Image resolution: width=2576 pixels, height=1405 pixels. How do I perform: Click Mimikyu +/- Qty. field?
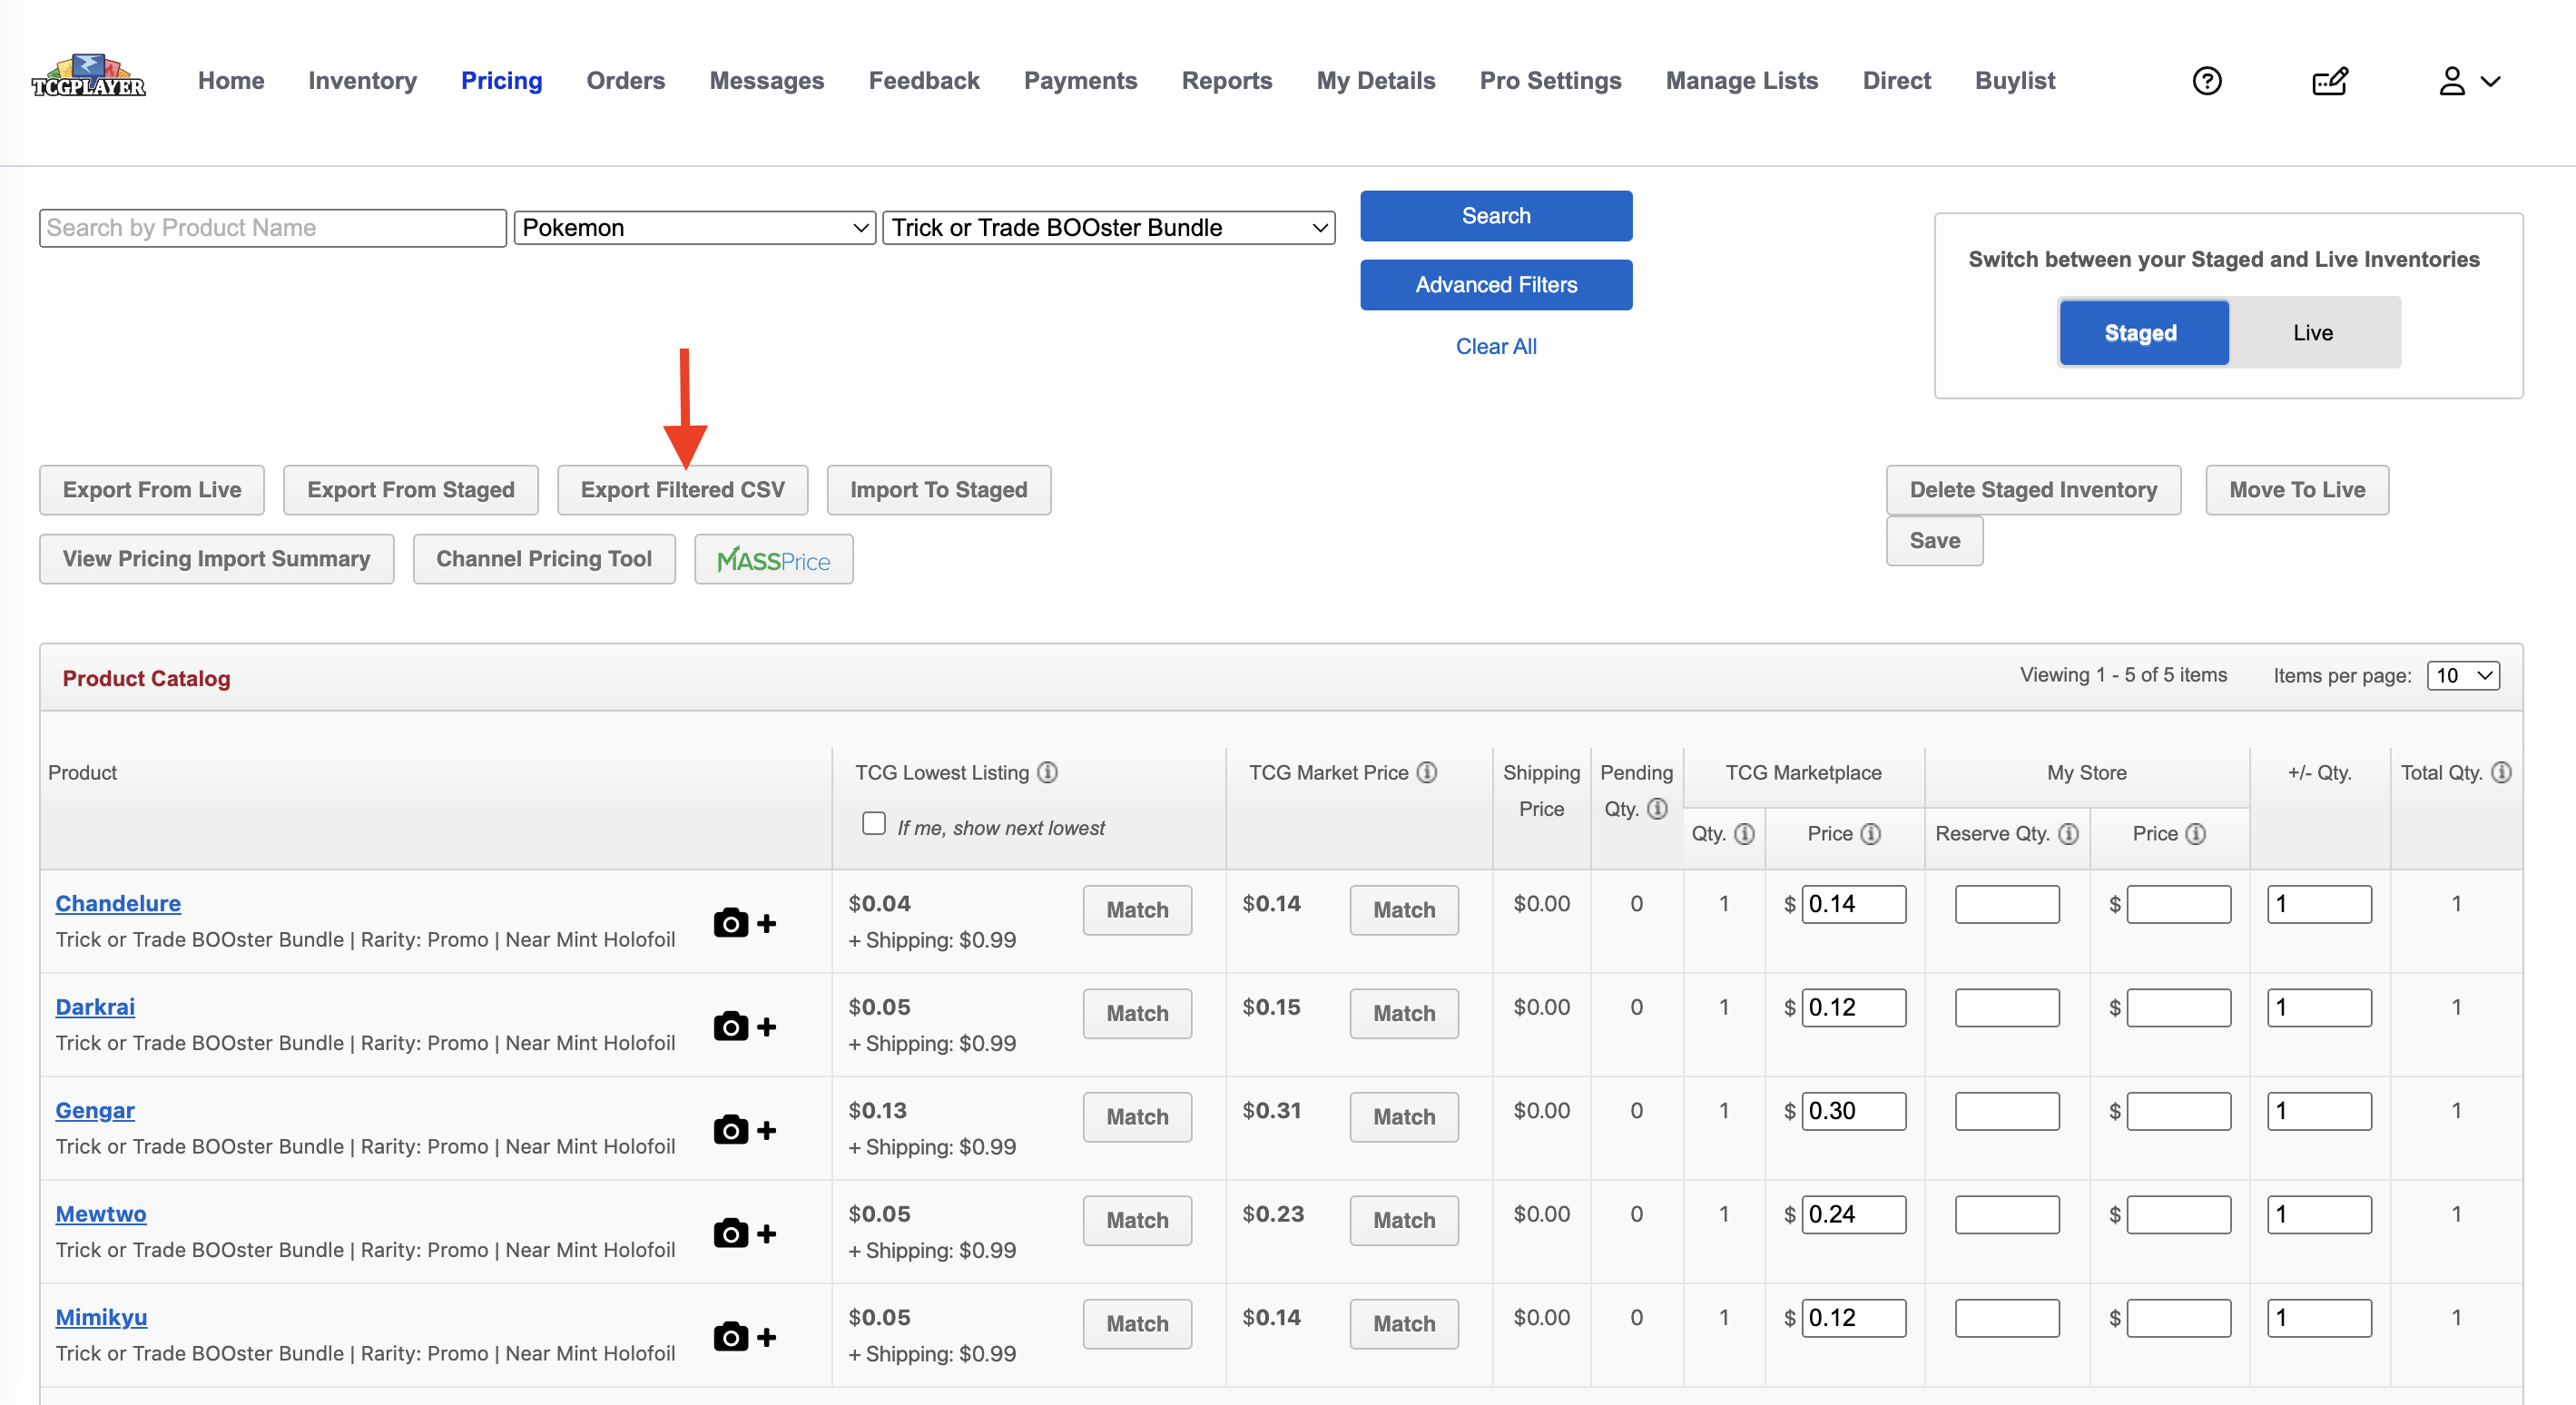tap(2319, 1318)
